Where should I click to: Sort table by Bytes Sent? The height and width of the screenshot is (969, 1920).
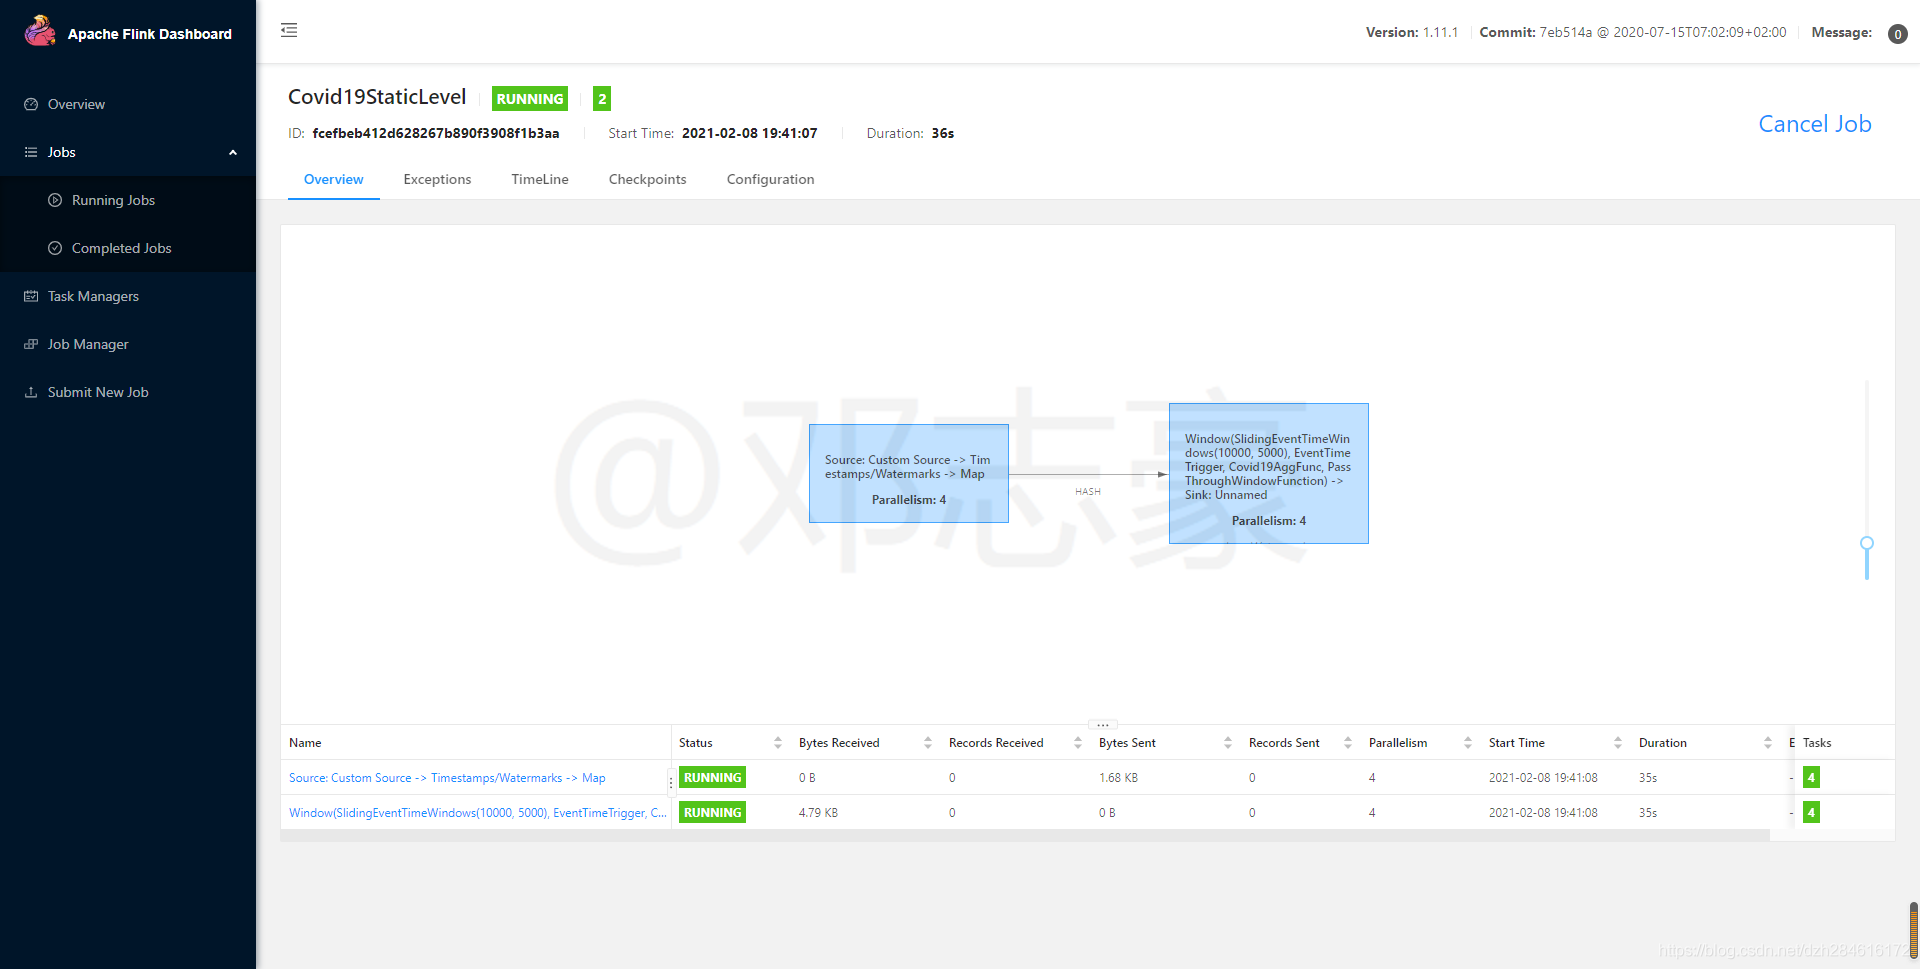pyautogui.click(x=1227, y=743)
